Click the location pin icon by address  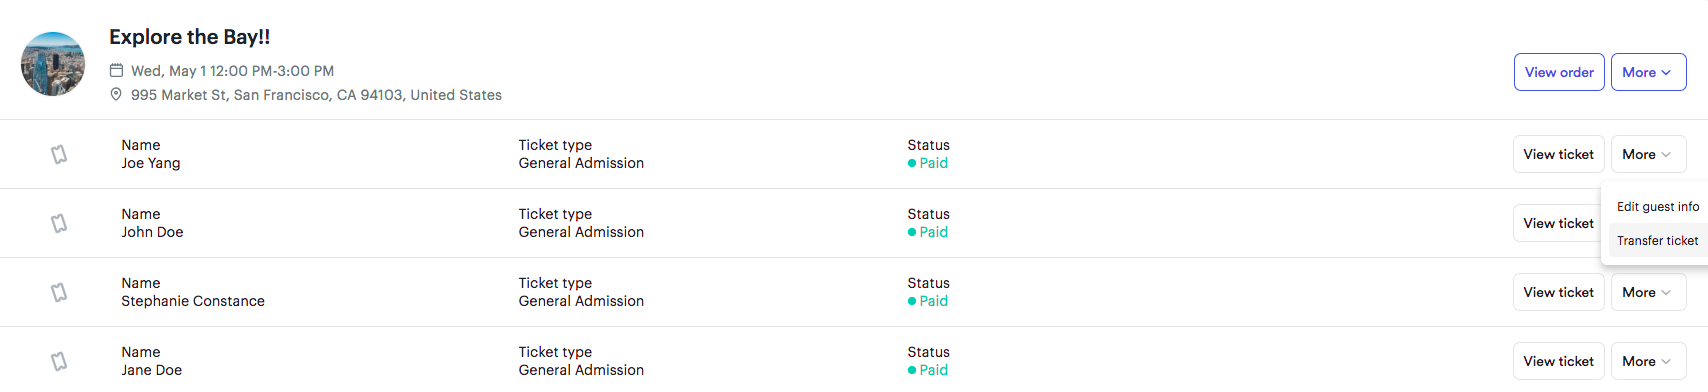[x=116, y=94]
